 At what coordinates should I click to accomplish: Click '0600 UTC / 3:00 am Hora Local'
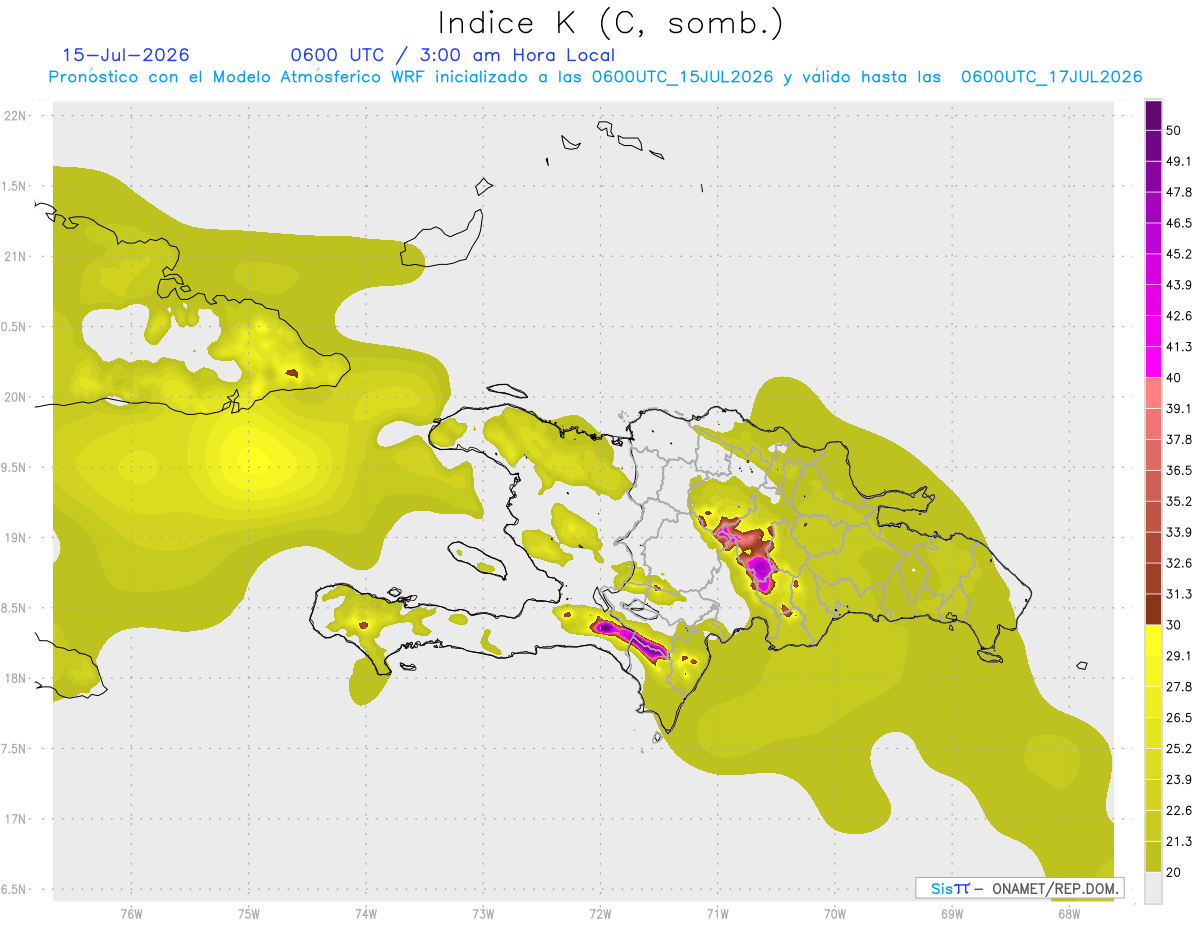(453, 55)
